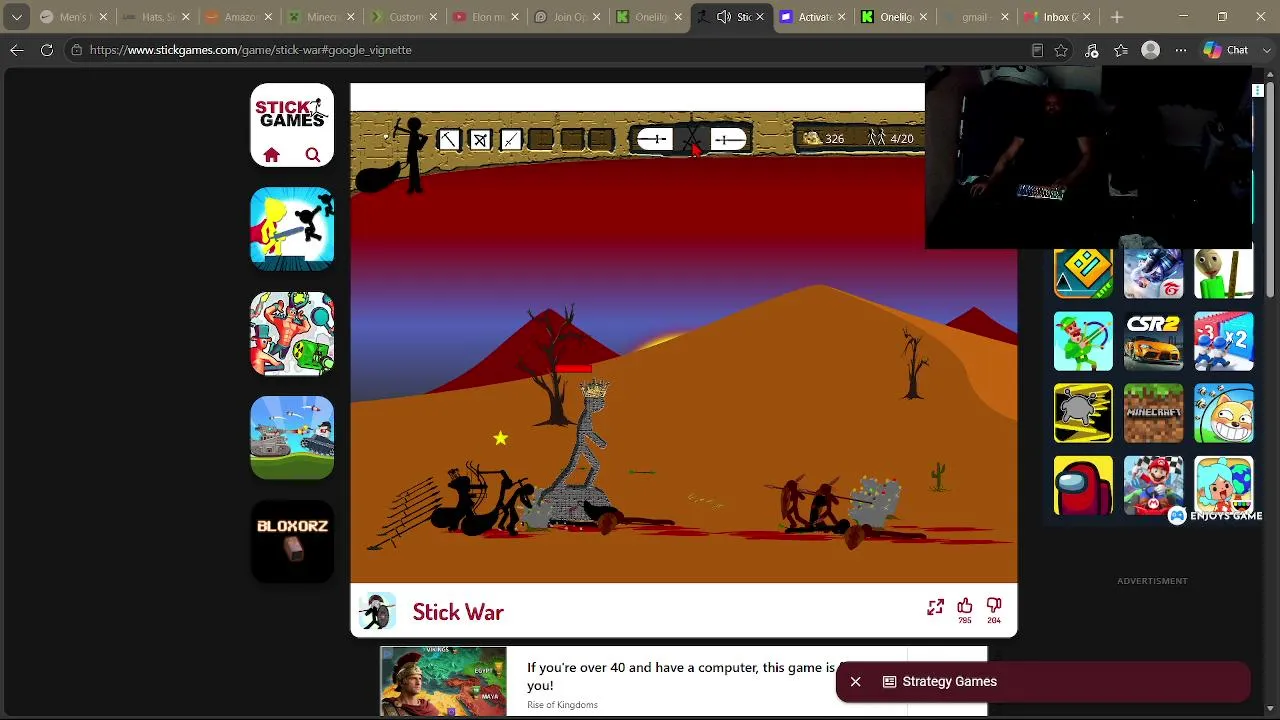Select the archer bow unit button

point(480,140)
